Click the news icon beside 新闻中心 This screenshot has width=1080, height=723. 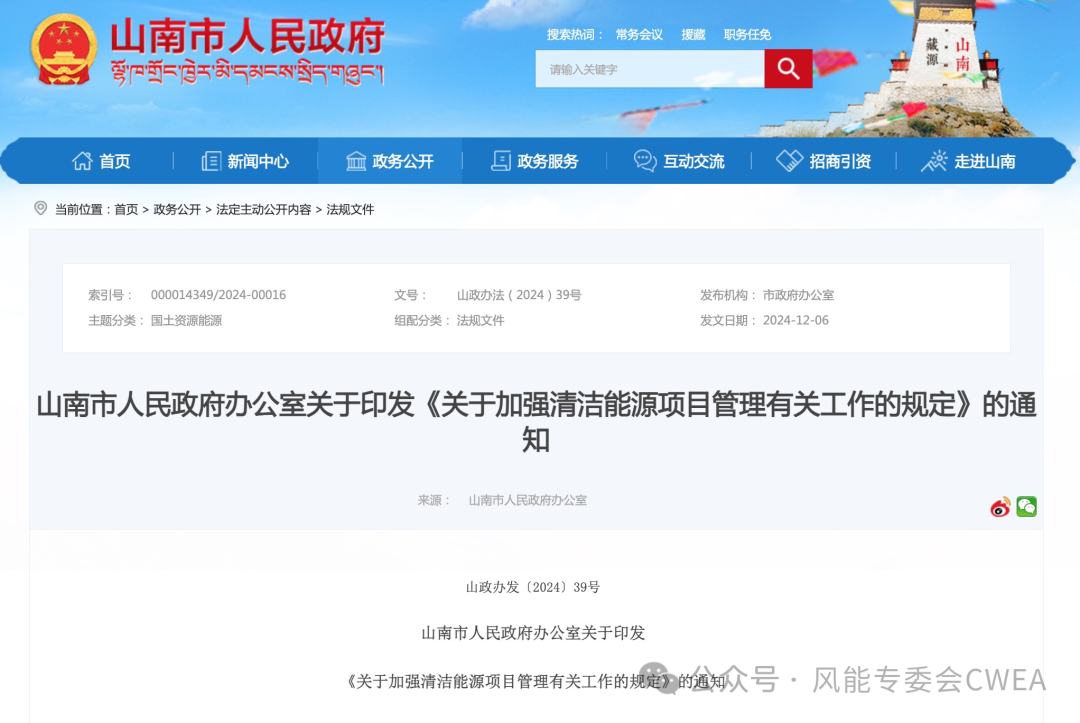click(x=211, y=161)
